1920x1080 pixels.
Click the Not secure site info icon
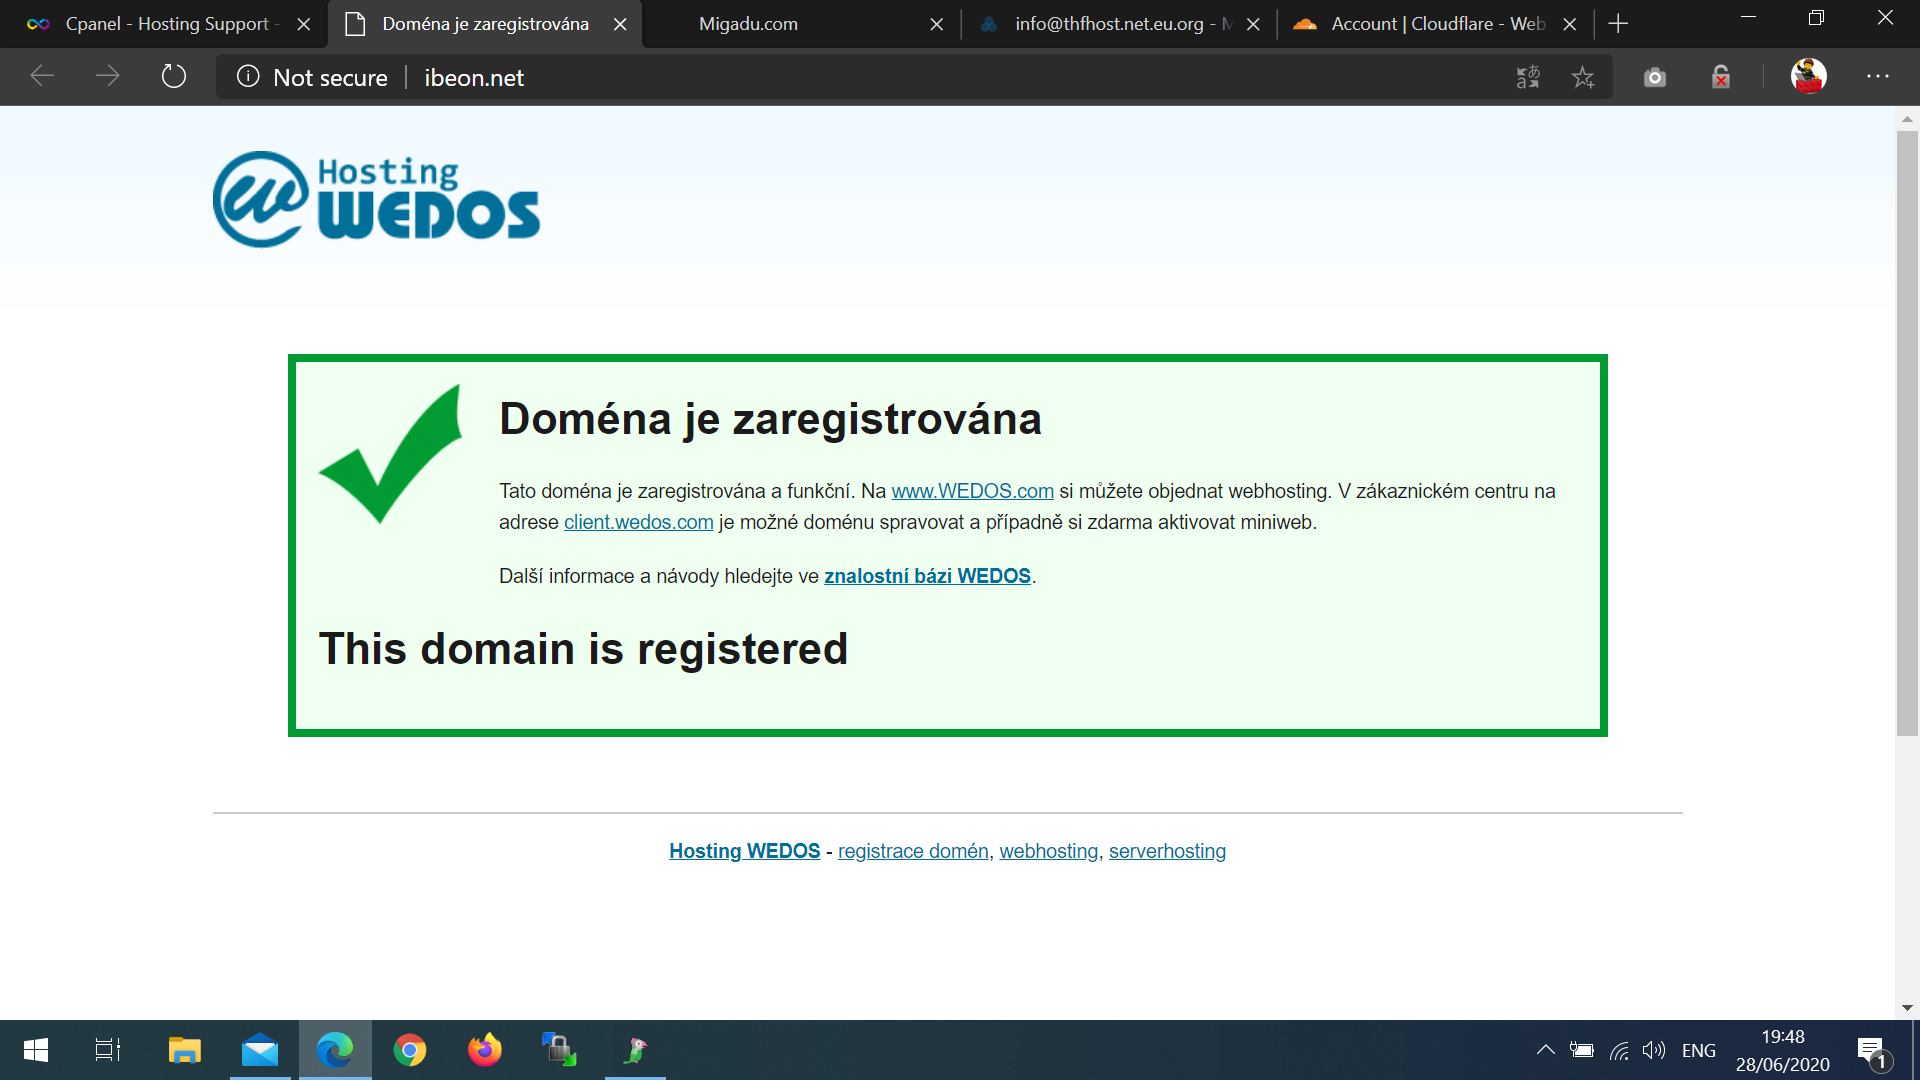point(248,77)
